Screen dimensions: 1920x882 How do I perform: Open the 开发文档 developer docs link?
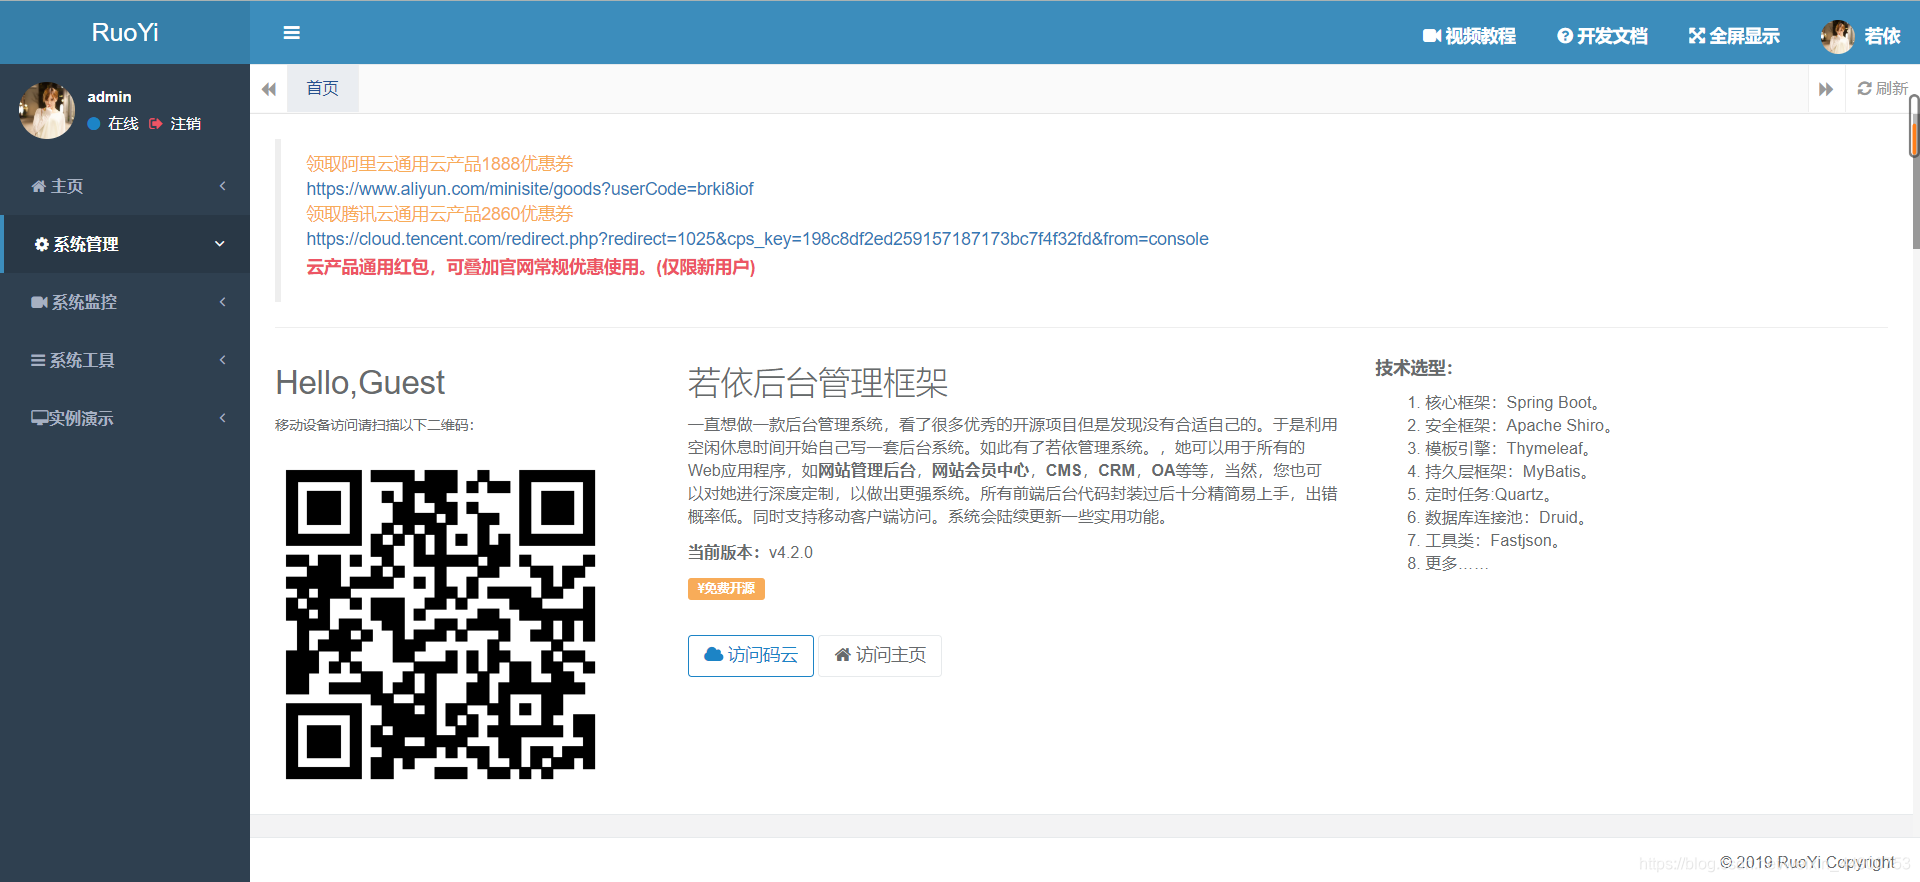[x=1602, y=36]
